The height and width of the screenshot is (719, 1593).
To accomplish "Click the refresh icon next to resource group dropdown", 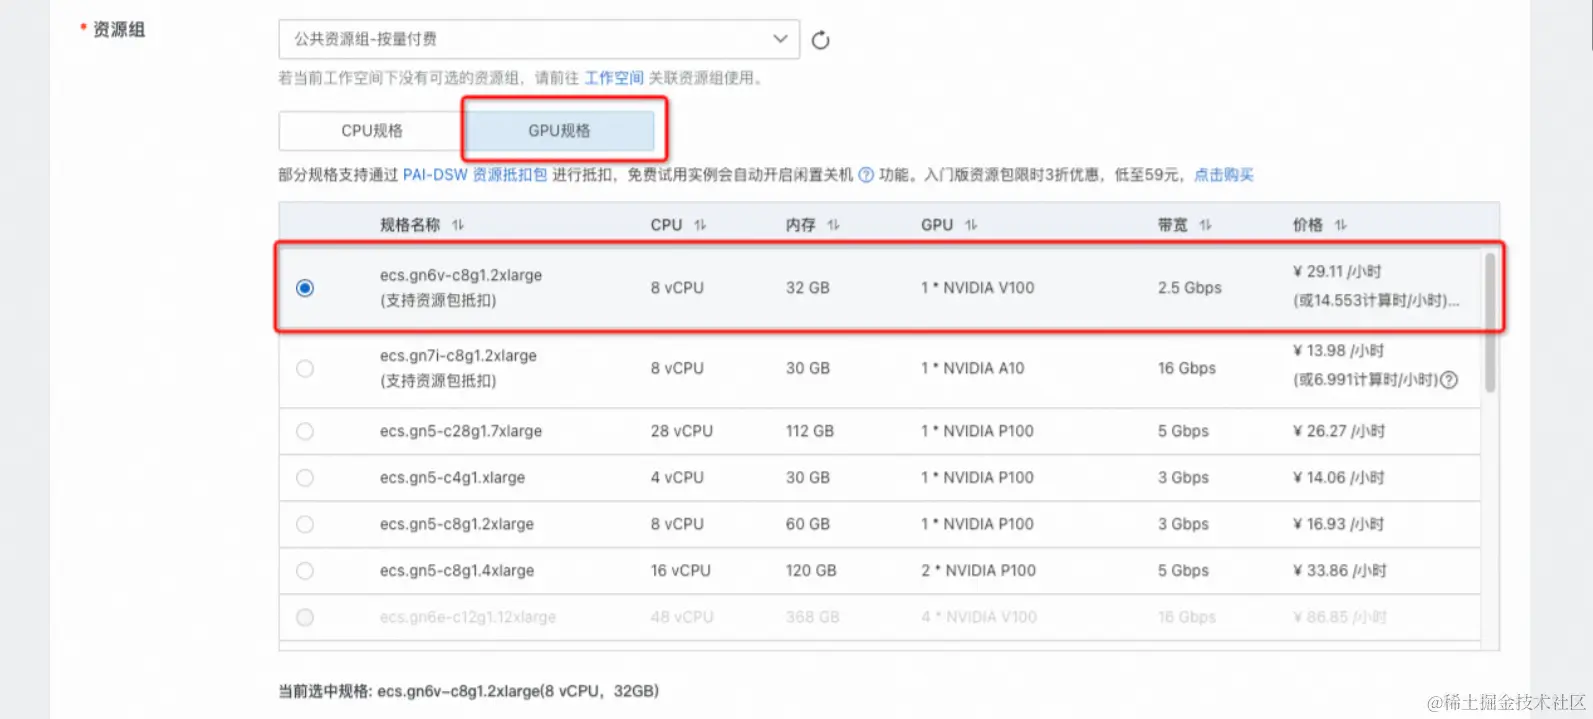I will pyautogui.click(x=820, y=40).
